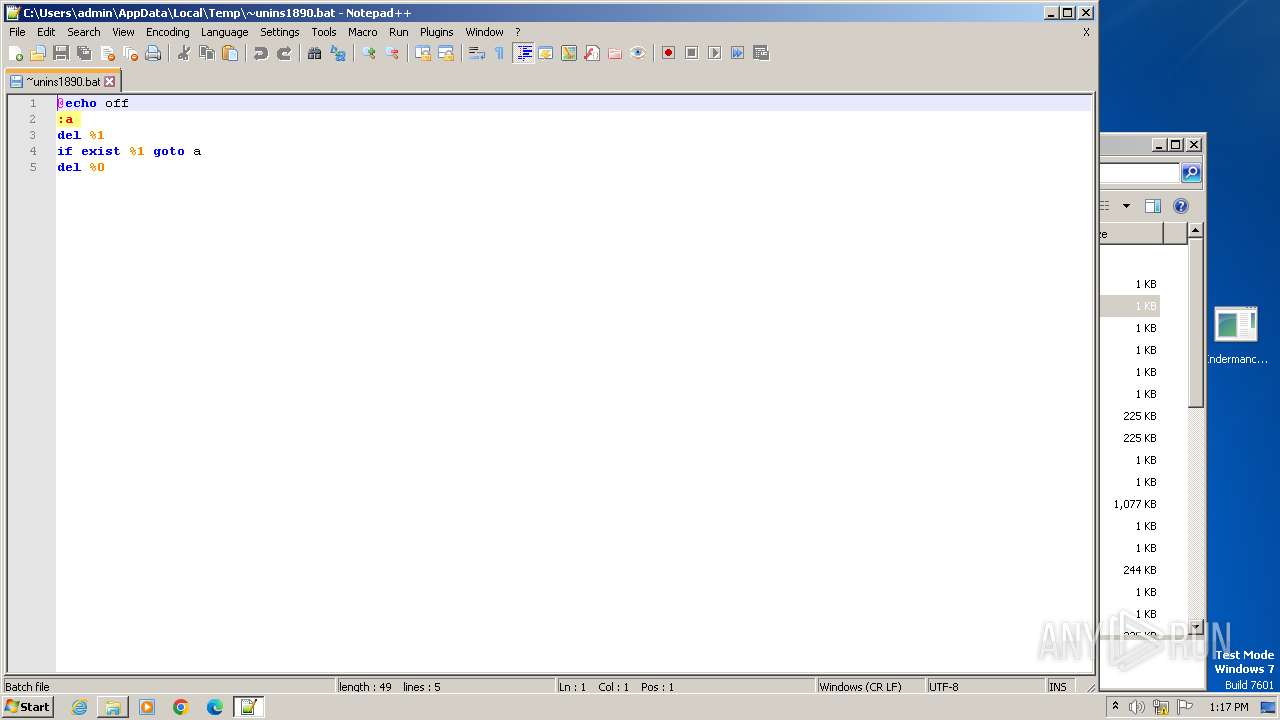Select the ~unins1890.bat tab
This screenshot has width=1280, height=720.
click(63, 82)
